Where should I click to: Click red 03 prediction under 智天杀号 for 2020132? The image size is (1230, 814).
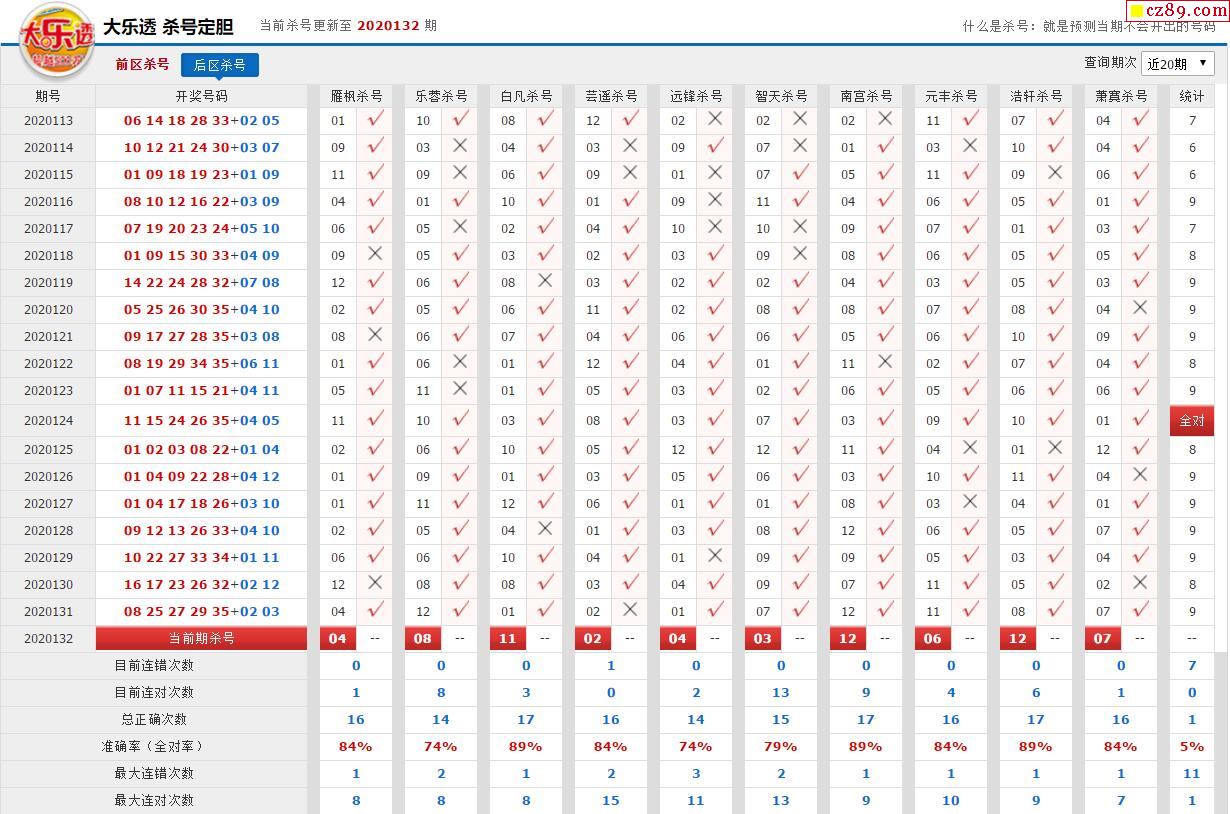point(763,638)
